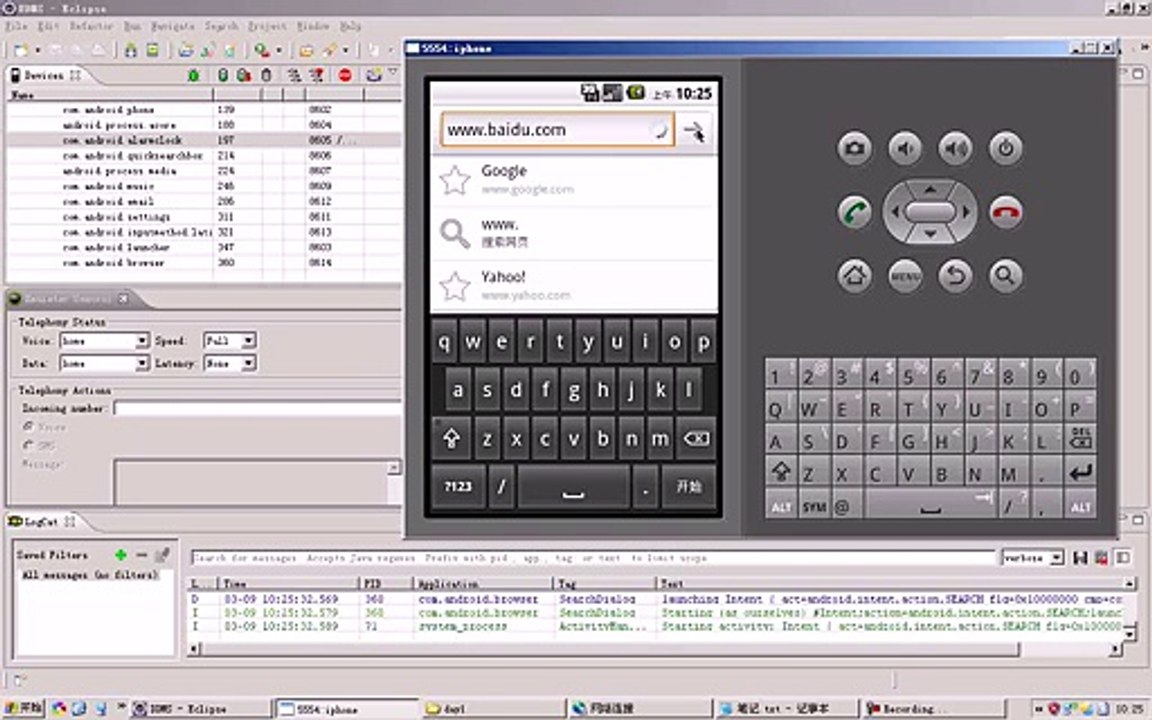Open the Run dropdown arrow in Eclipse toolbar
1152x720 pixels.
click(x=279, y=50)
